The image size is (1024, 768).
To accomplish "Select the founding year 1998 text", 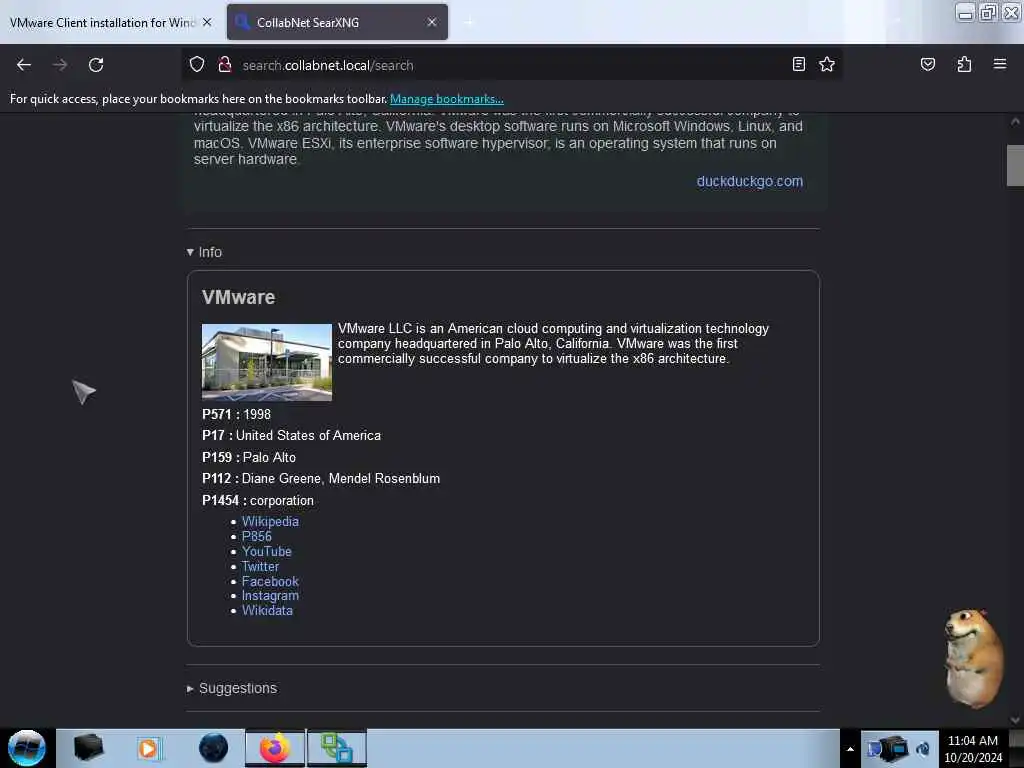I will 257,414.
